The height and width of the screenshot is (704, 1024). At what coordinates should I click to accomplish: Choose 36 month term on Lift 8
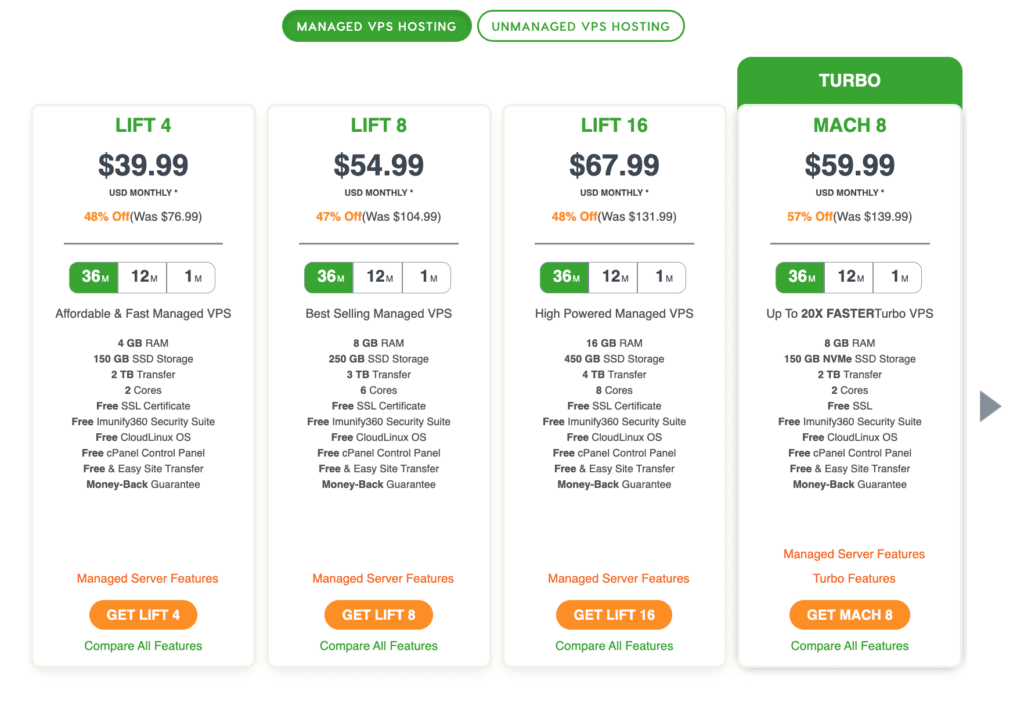(x=329, y=277)
